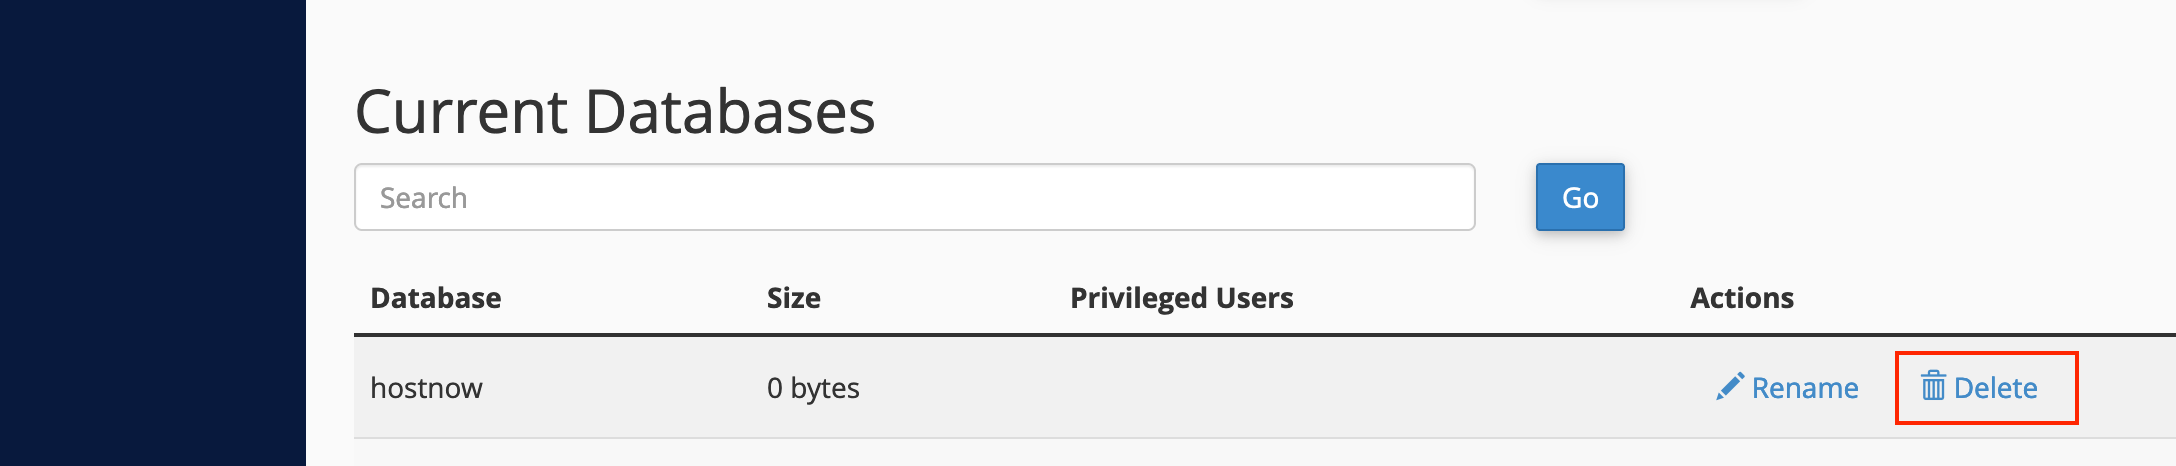Viewport: 2176px width, 466px height.
Task: Click the trash can icon for hostnow
Action: 1934,386
